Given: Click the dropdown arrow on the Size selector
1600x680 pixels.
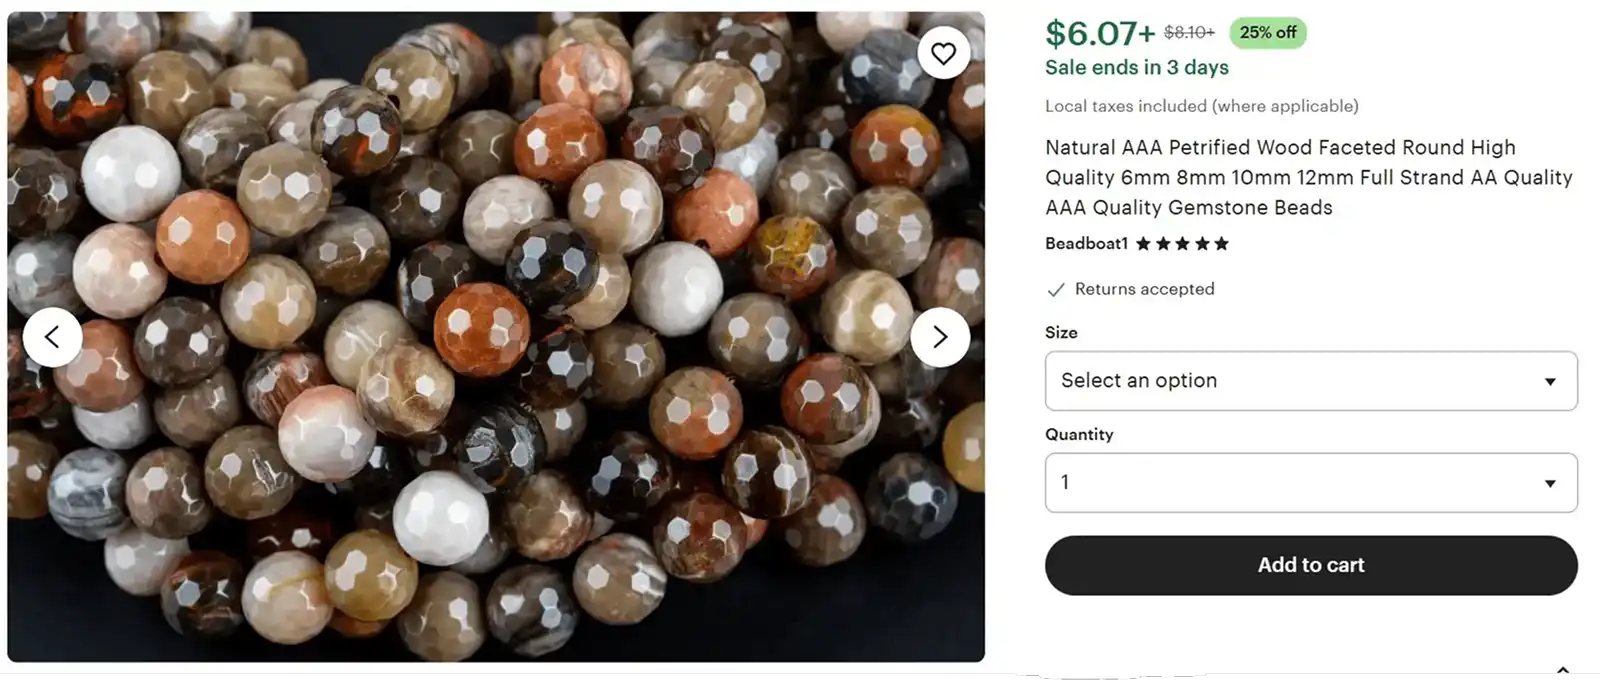Looking at the screenshot, I should click(x=1551, y=381).
